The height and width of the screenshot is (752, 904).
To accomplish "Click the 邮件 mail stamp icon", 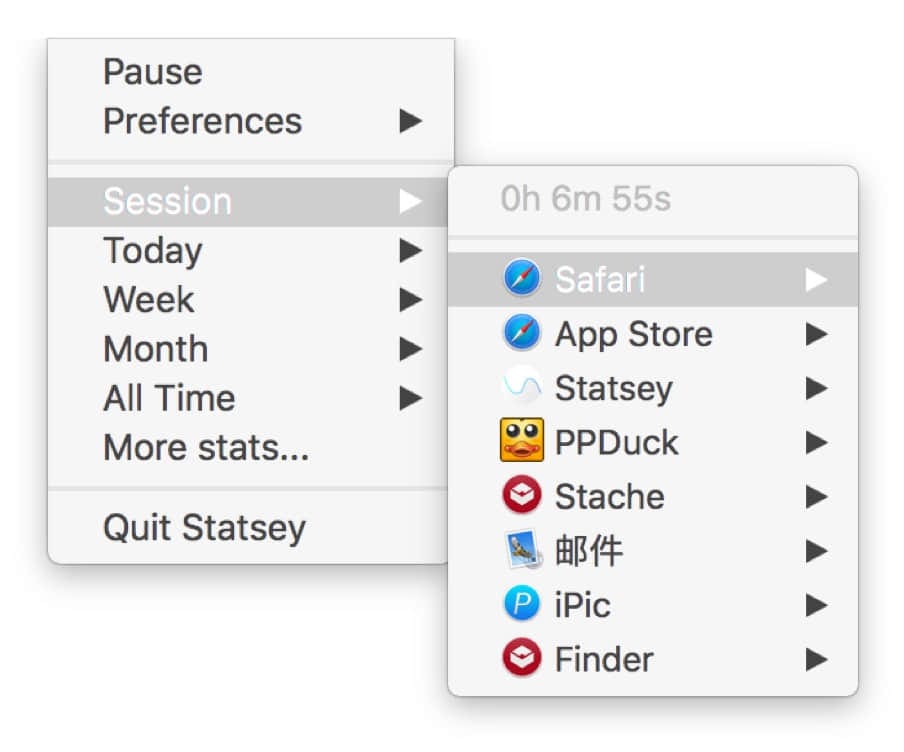I will pos(523,549).
